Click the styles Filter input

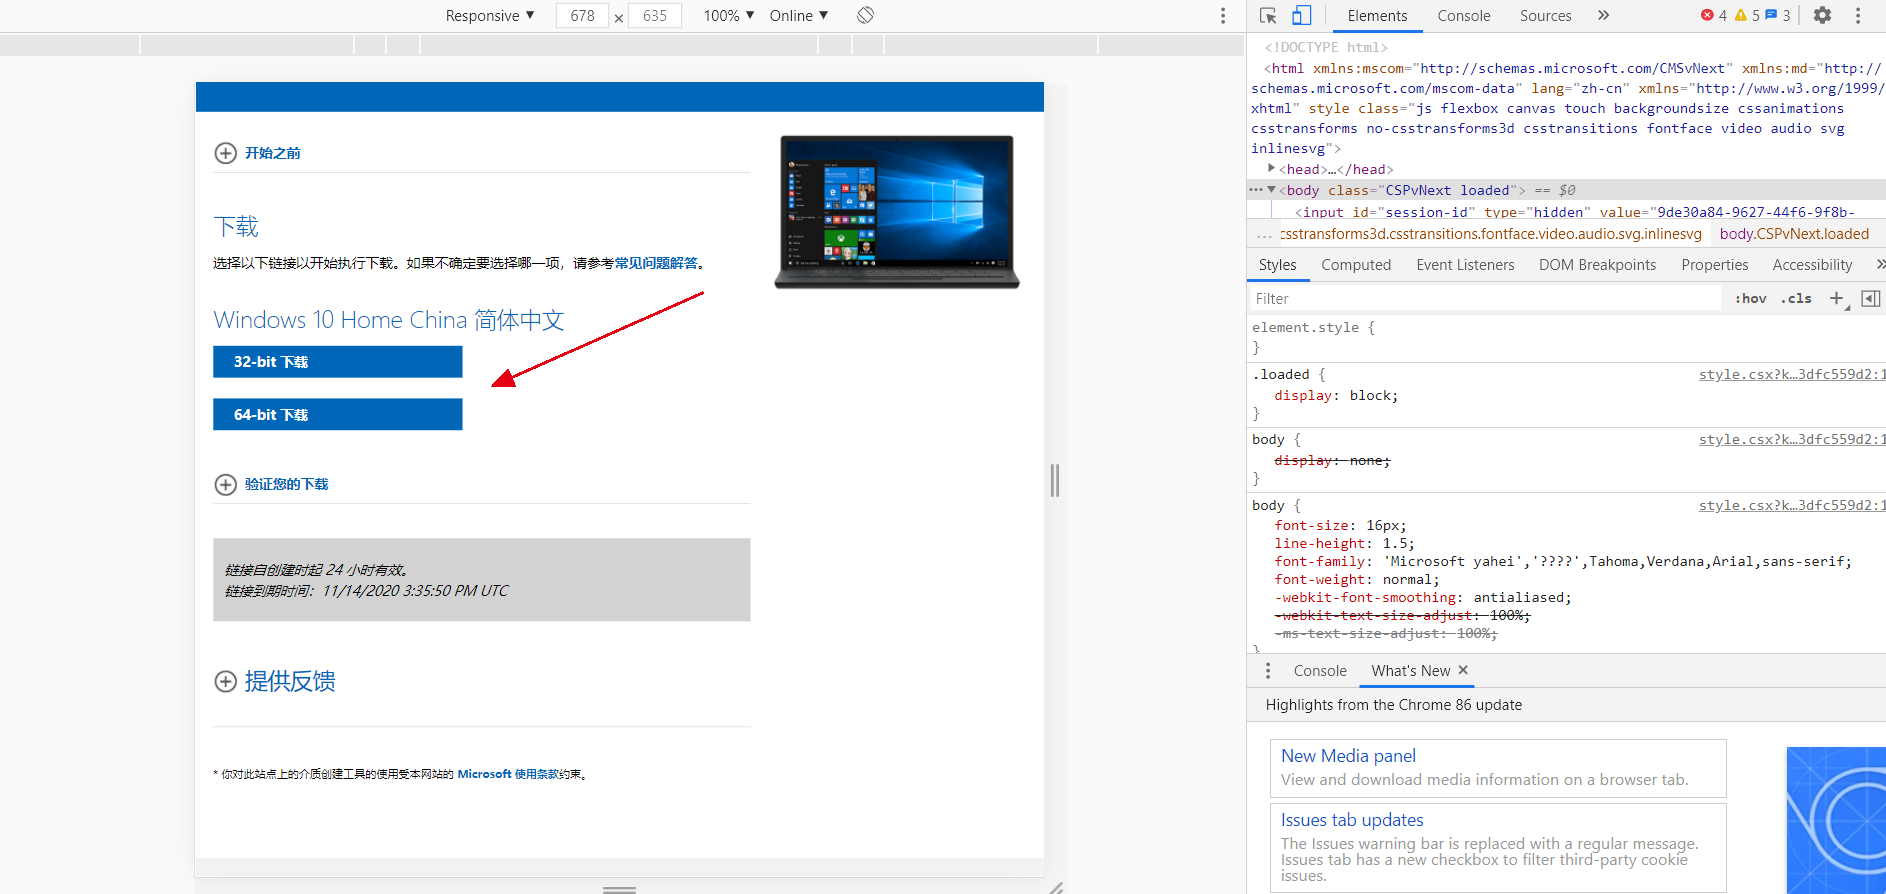pos(1484,298)
